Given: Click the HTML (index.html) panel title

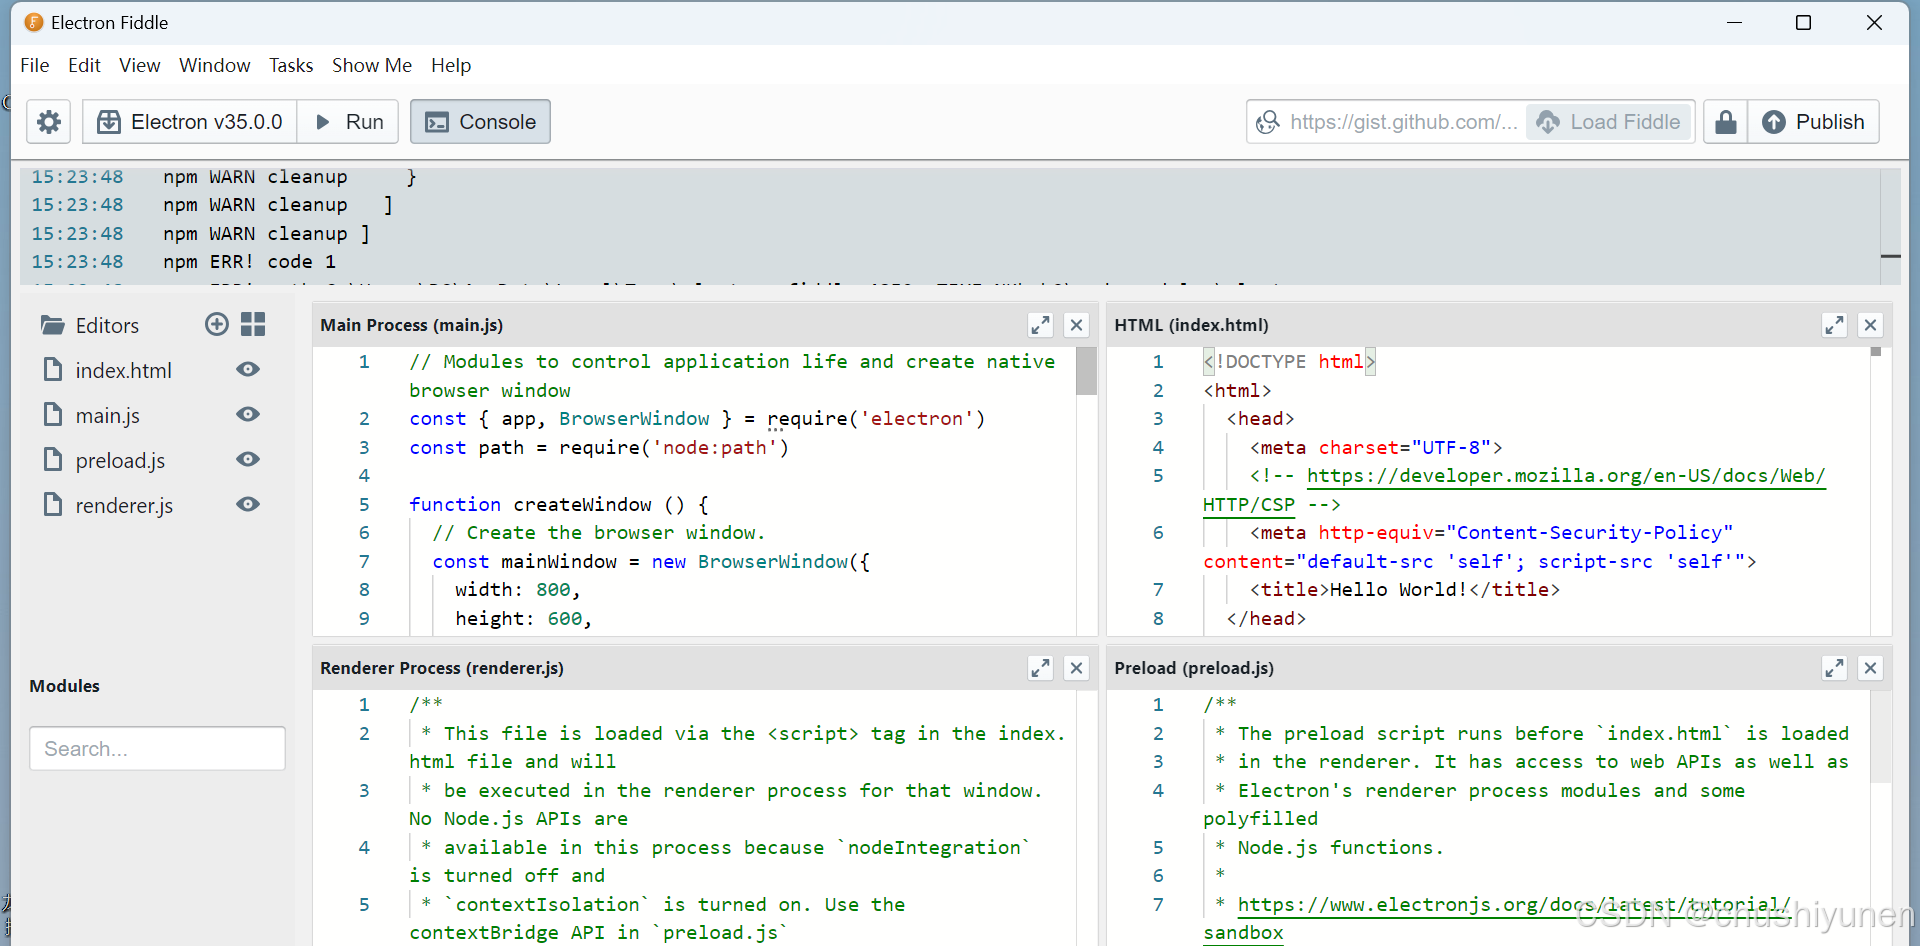Looking at the screenshot, I should (1191, 325).
